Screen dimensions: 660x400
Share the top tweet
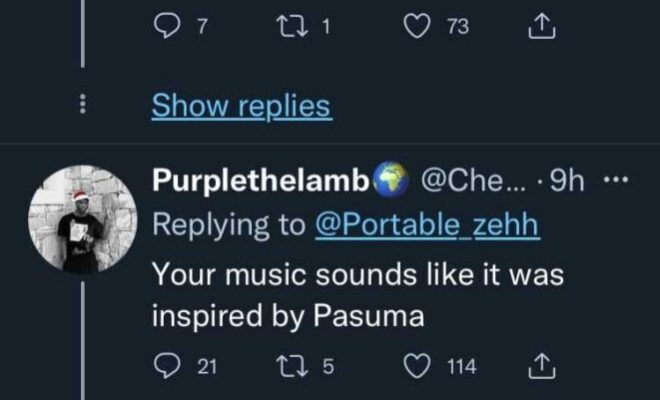click(545, 28)
